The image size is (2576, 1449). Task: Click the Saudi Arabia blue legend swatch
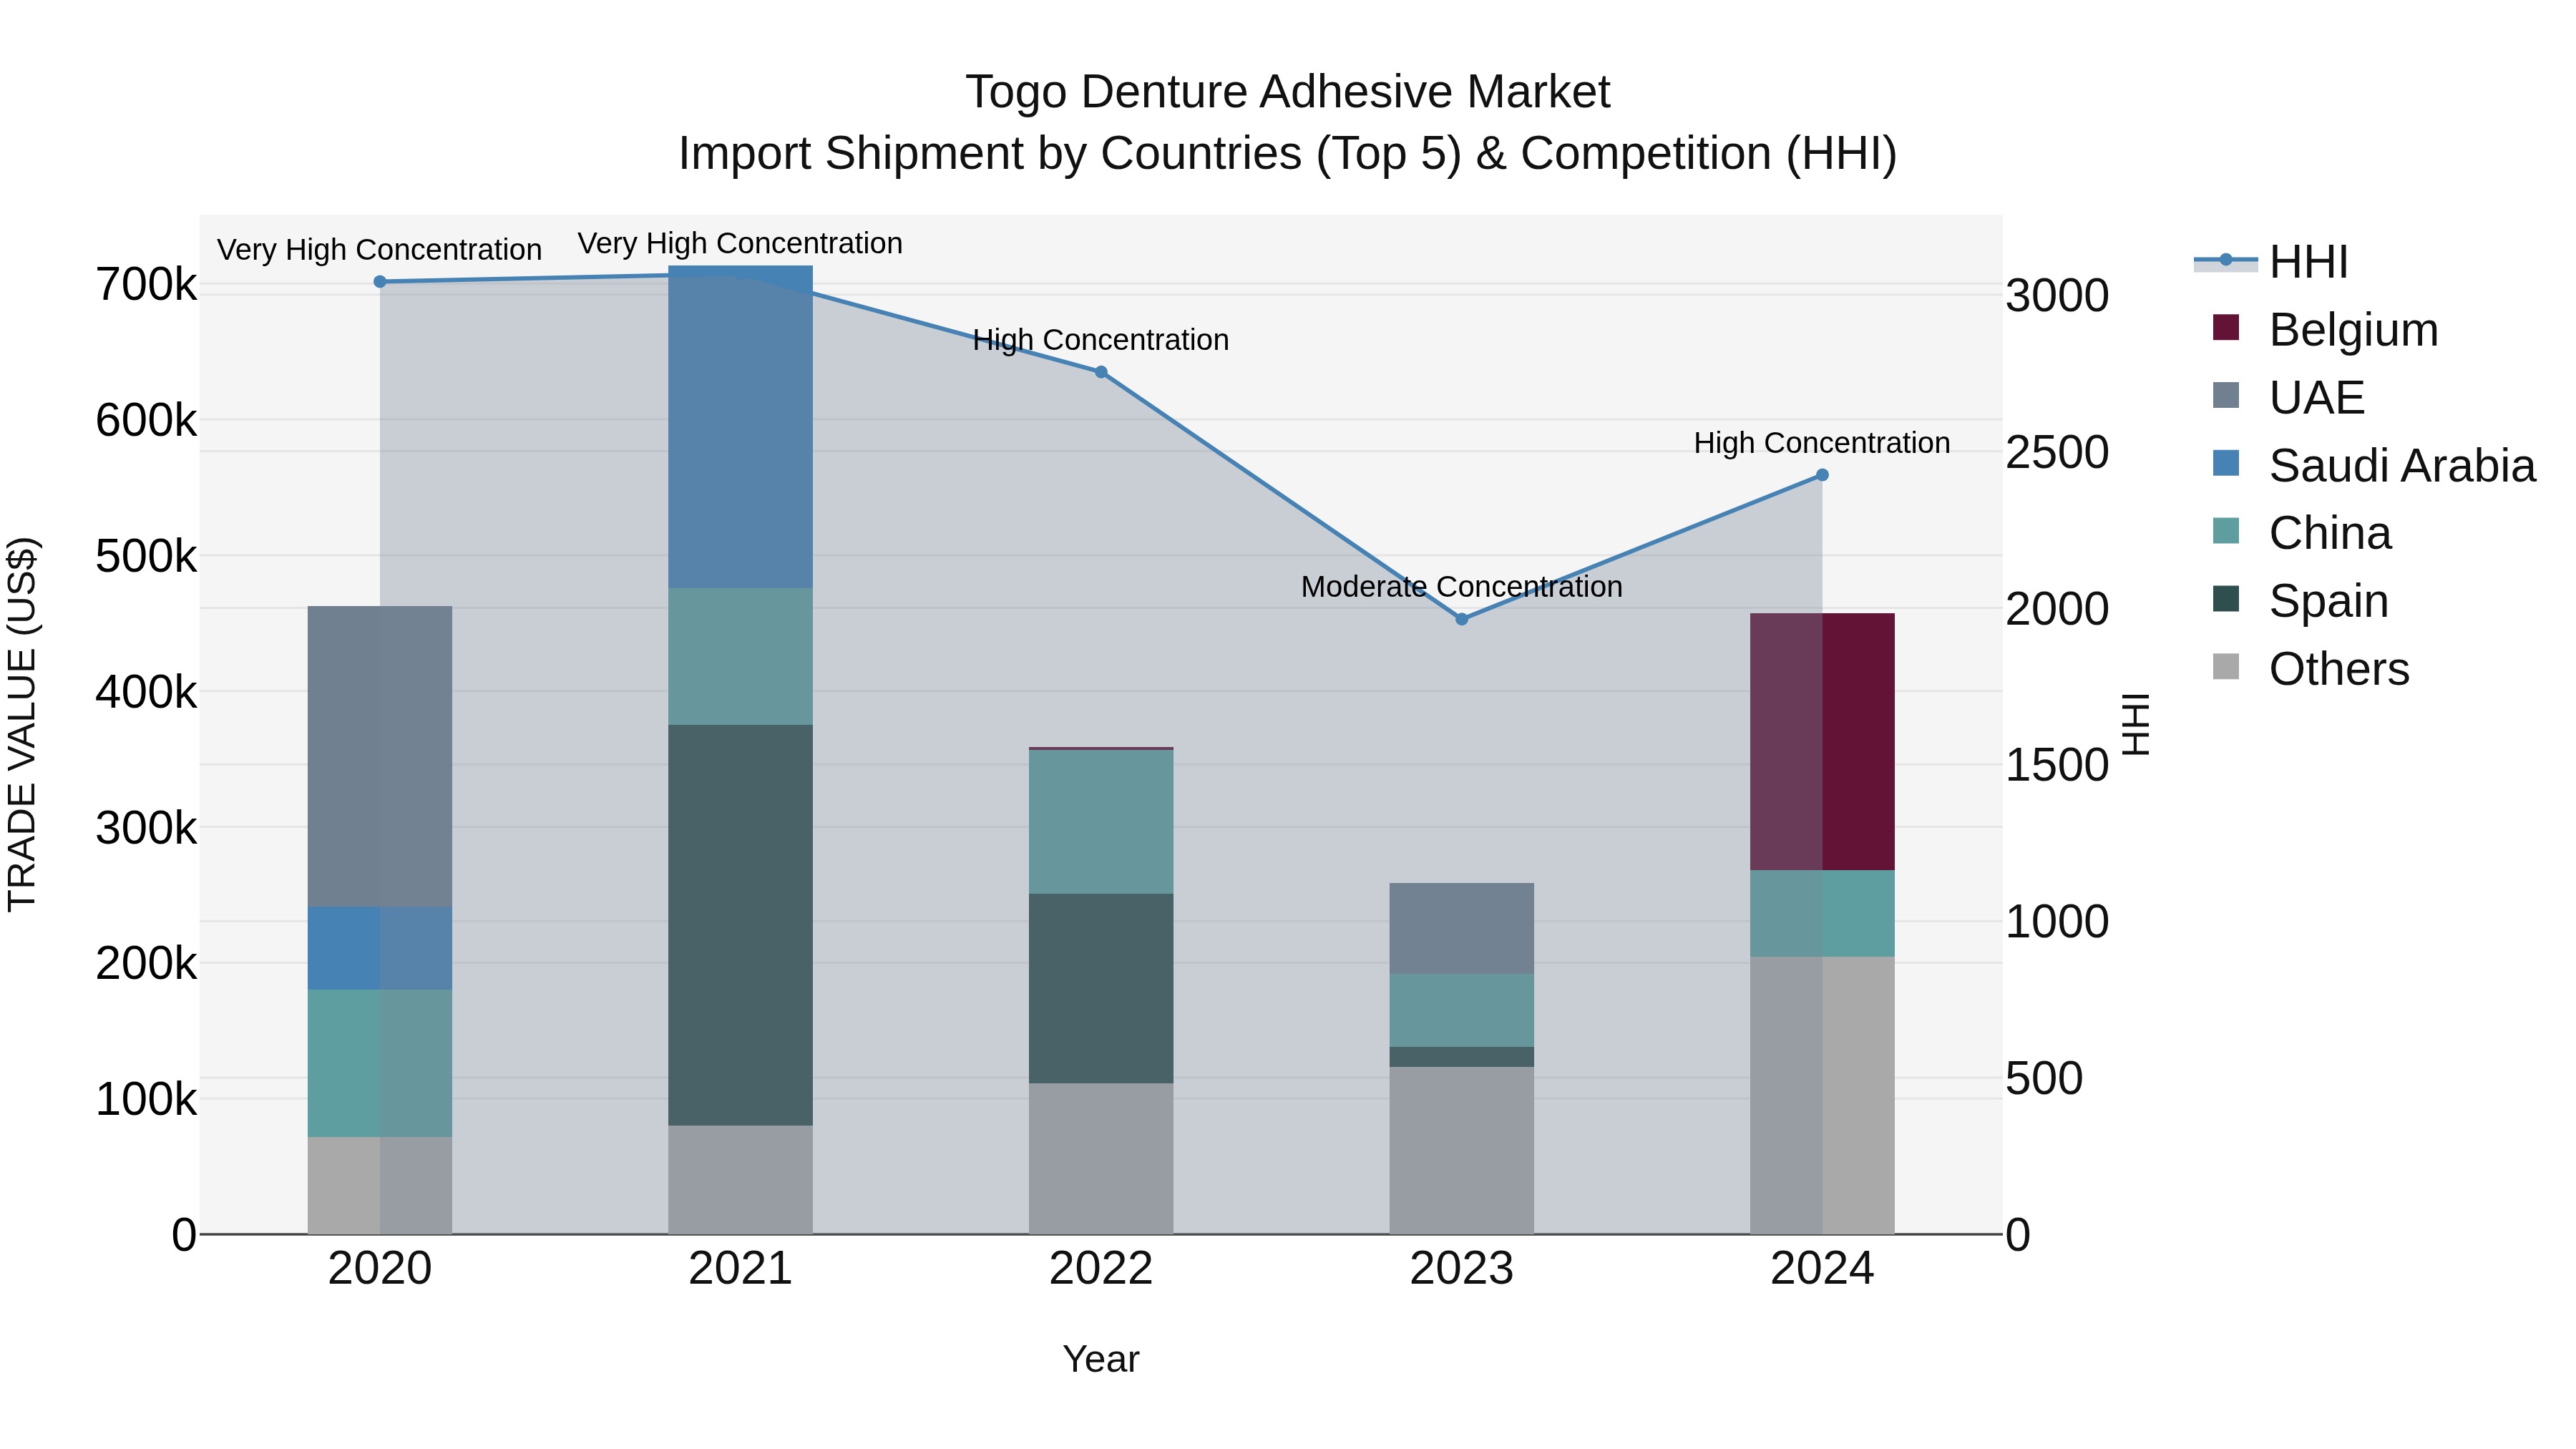(x=2226, y=463)
